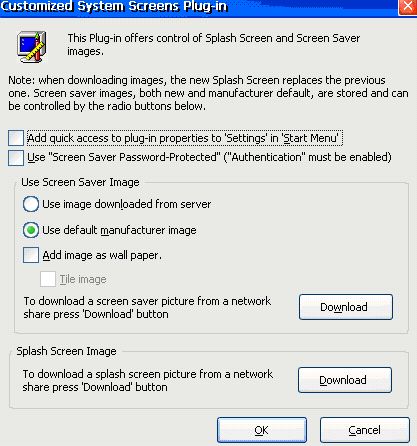The height and width of the screenshot is (446, 417).
Task: Dismiss the dialog using the Cancel button
Action: pos(365,430)
